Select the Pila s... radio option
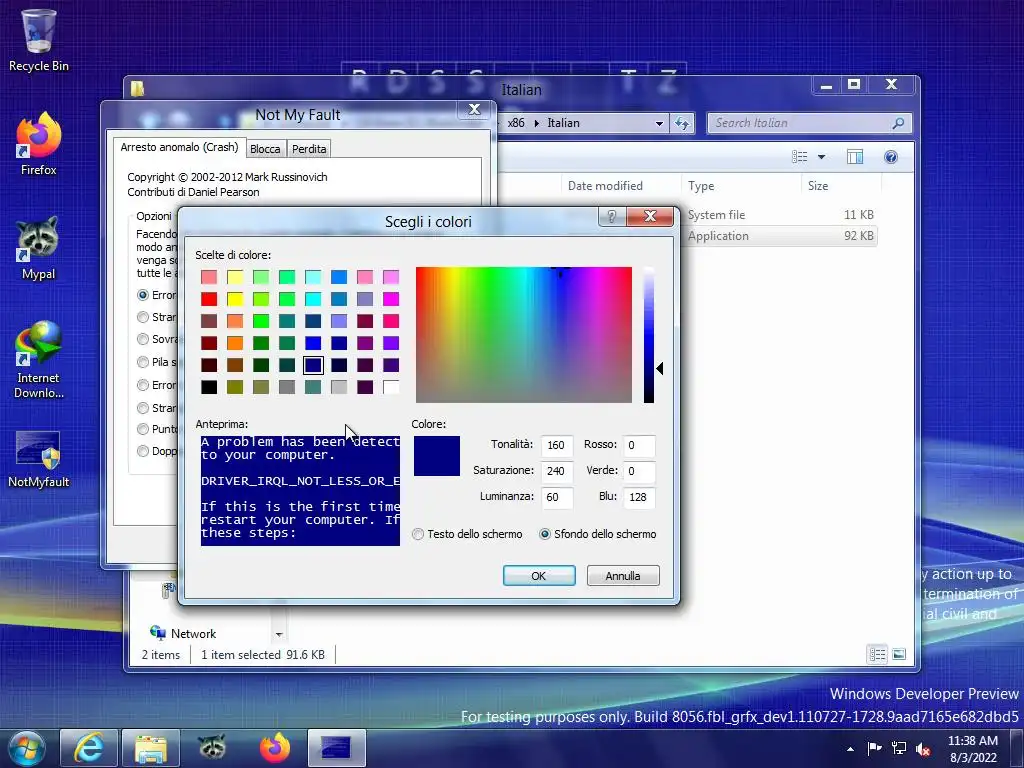 point(143,362)
